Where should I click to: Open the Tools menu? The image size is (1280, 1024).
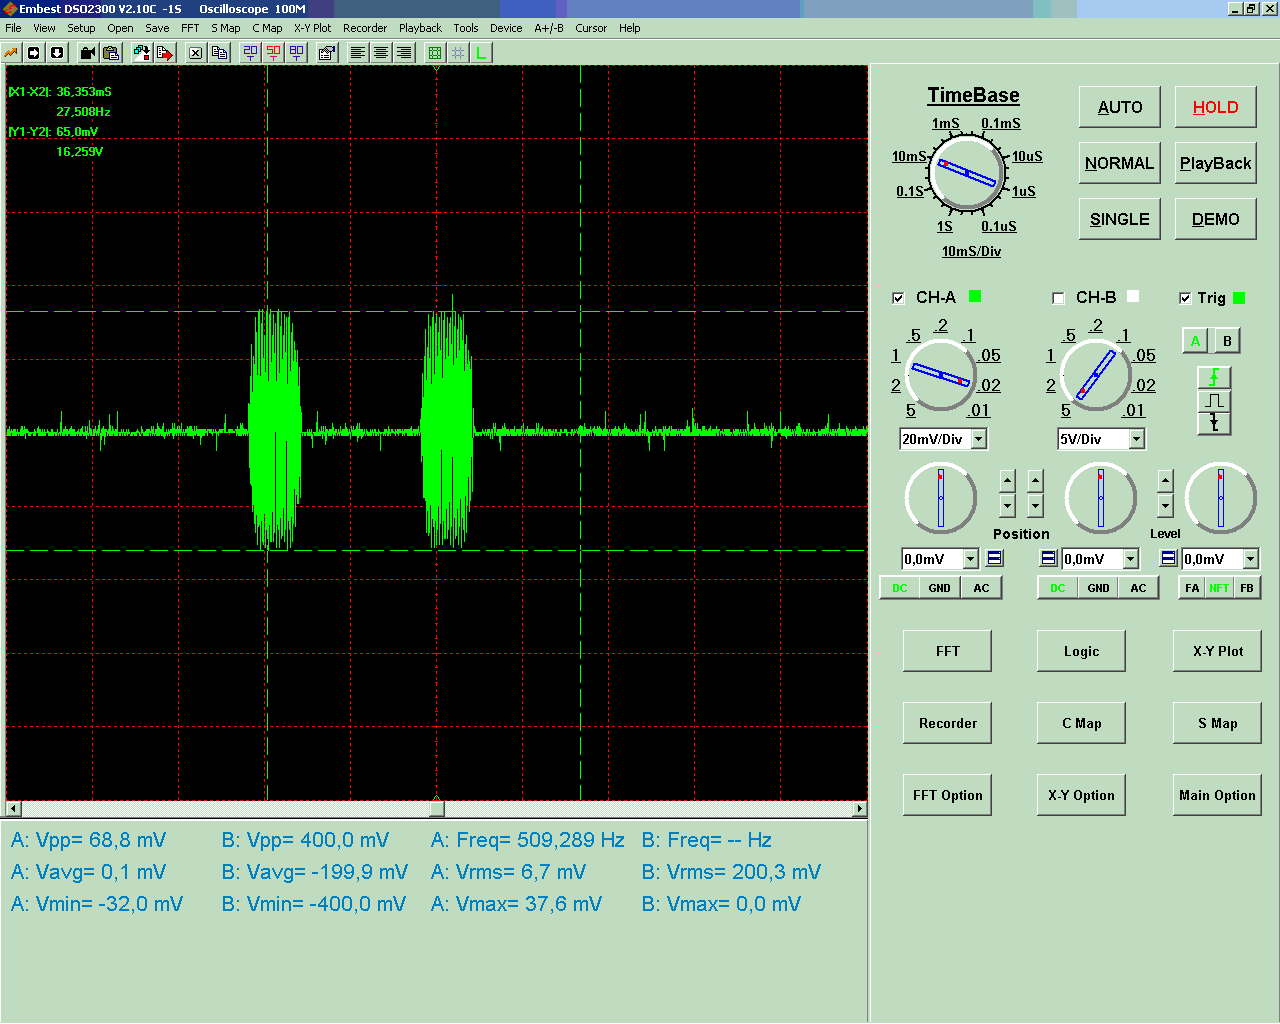(466, 28)
